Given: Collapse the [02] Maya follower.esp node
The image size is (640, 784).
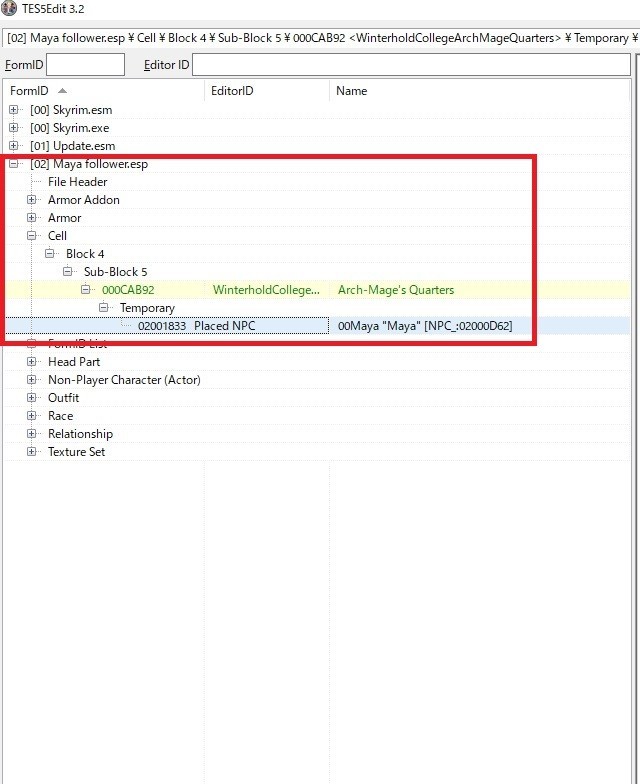Looking at the screenshot, I should click(x=14, y=164).
